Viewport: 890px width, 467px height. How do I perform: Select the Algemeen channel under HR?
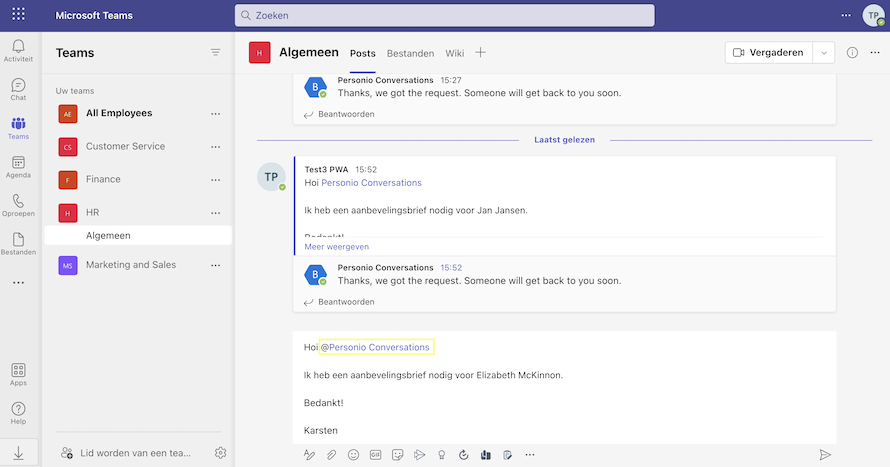click(138, 235)
